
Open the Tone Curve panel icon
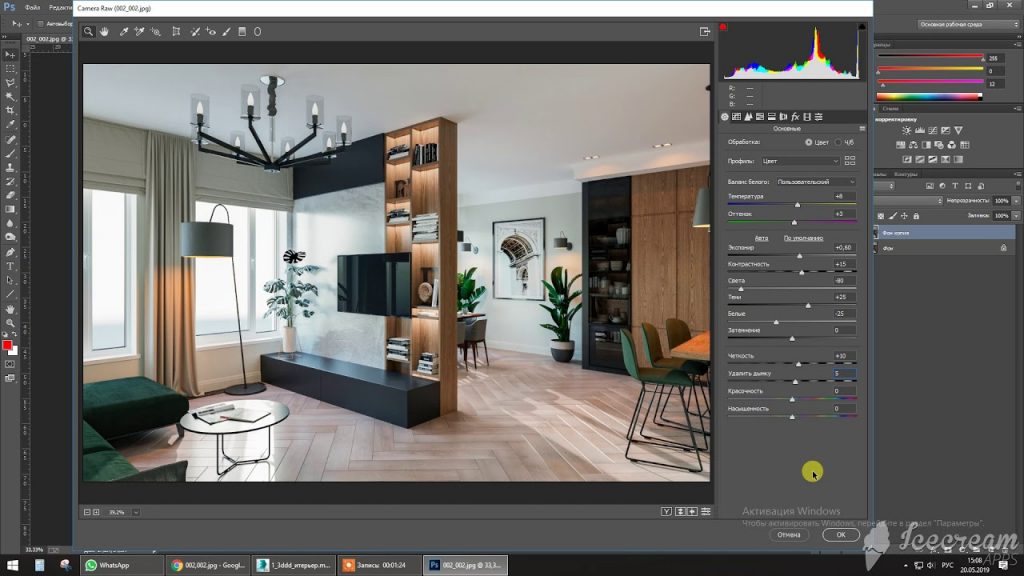click(x=737, y=117)
